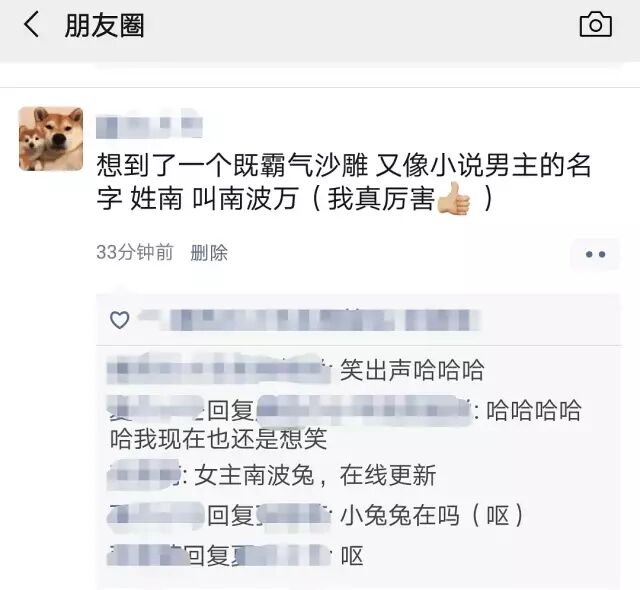Tap the reply 小兔兔在吗（呕）
This screenshot has width=640, height=590.
(x=432, y=515)
